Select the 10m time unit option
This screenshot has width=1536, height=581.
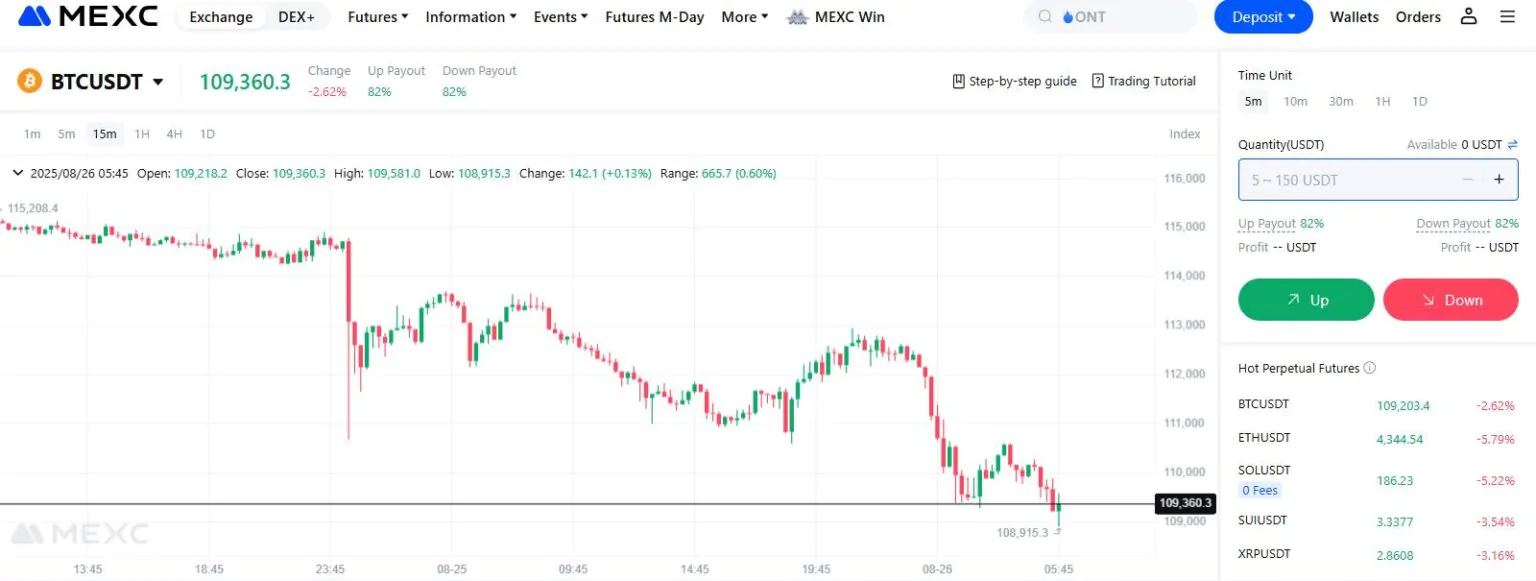tap(1295, 101)
